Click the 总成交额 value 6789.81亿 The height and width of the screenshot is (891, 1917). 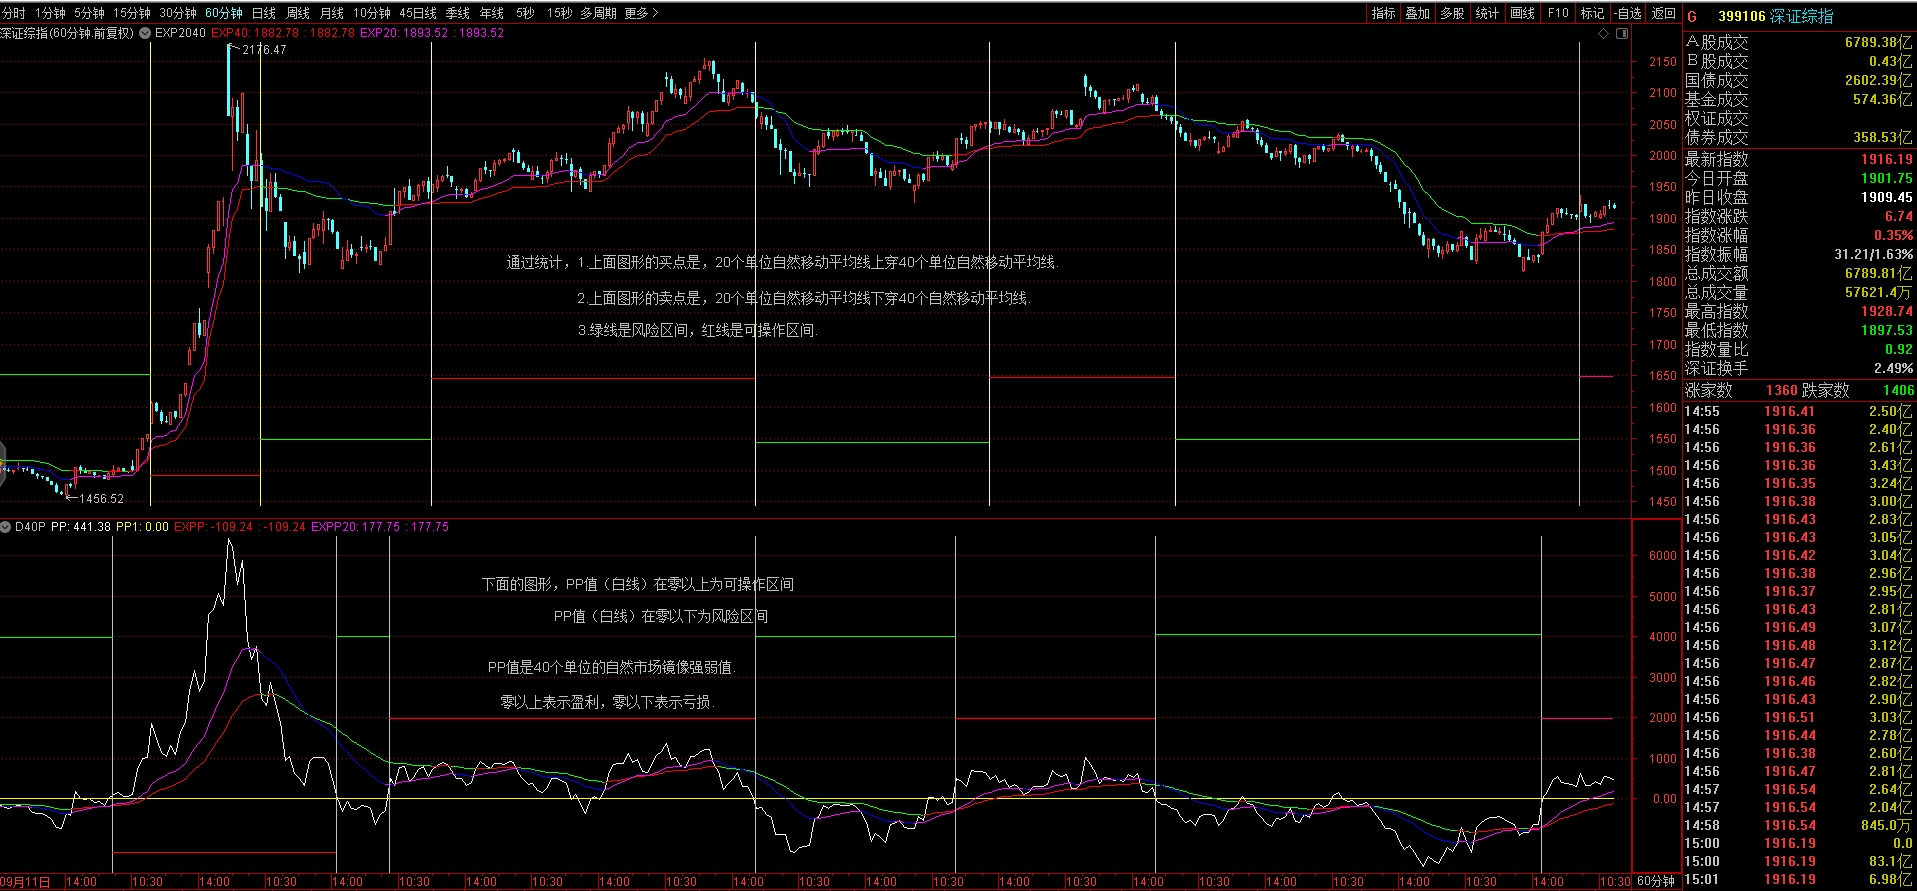pos(1878,273)
